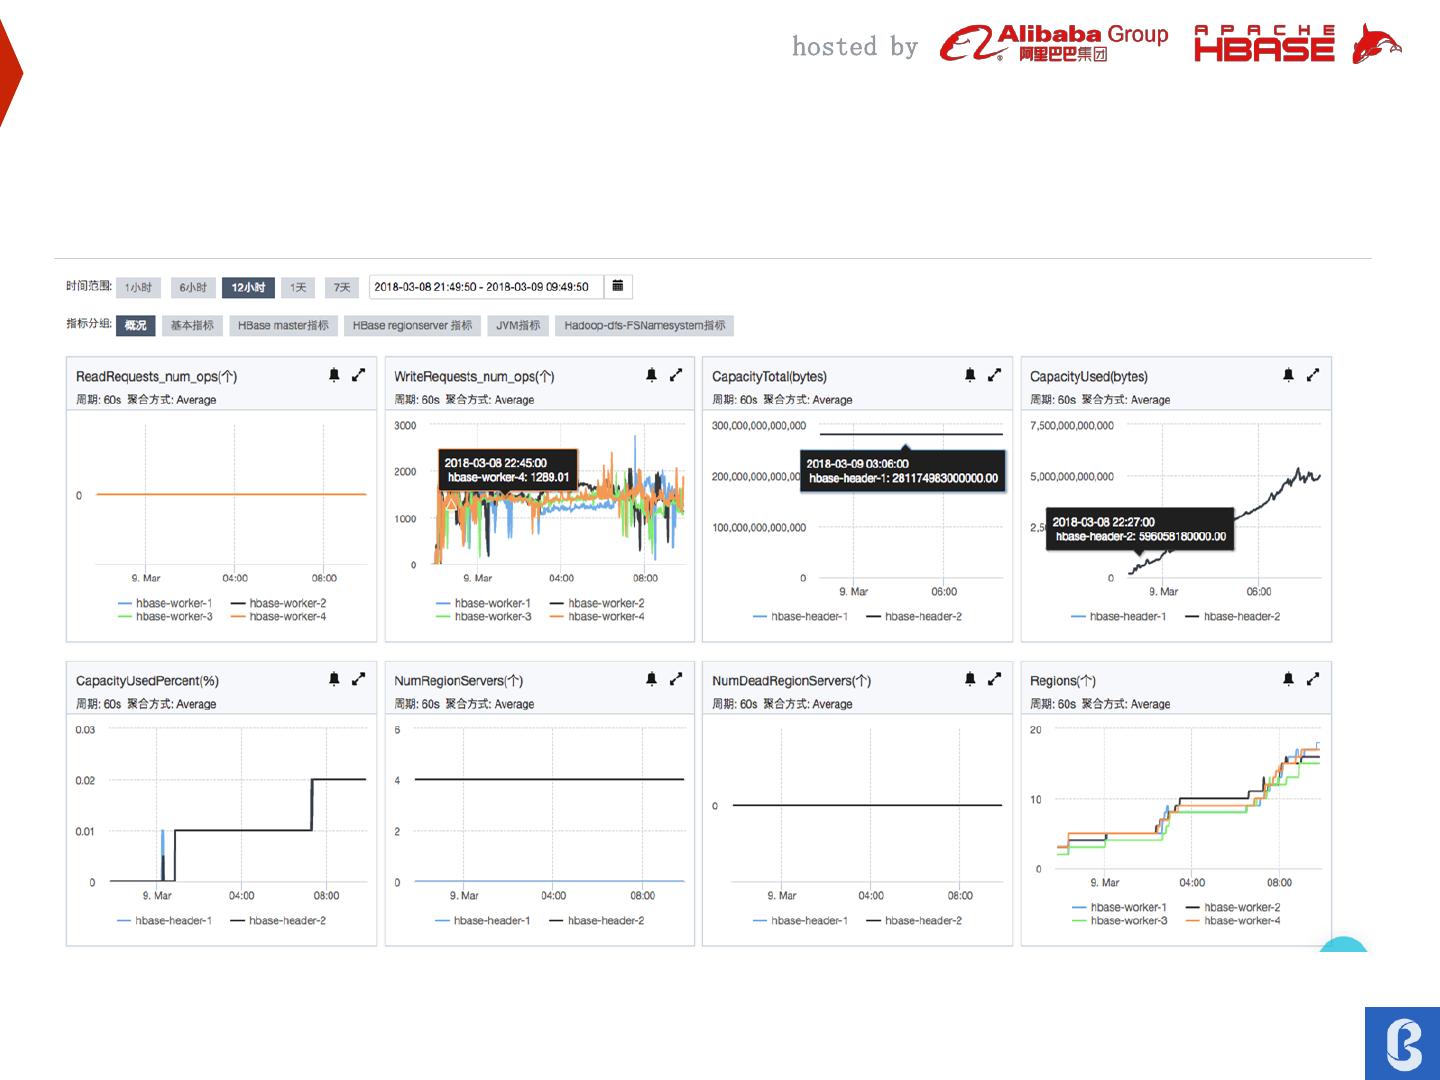Open the calendar date picker icon
1440x1080 pixels.
tap(618, 287)
